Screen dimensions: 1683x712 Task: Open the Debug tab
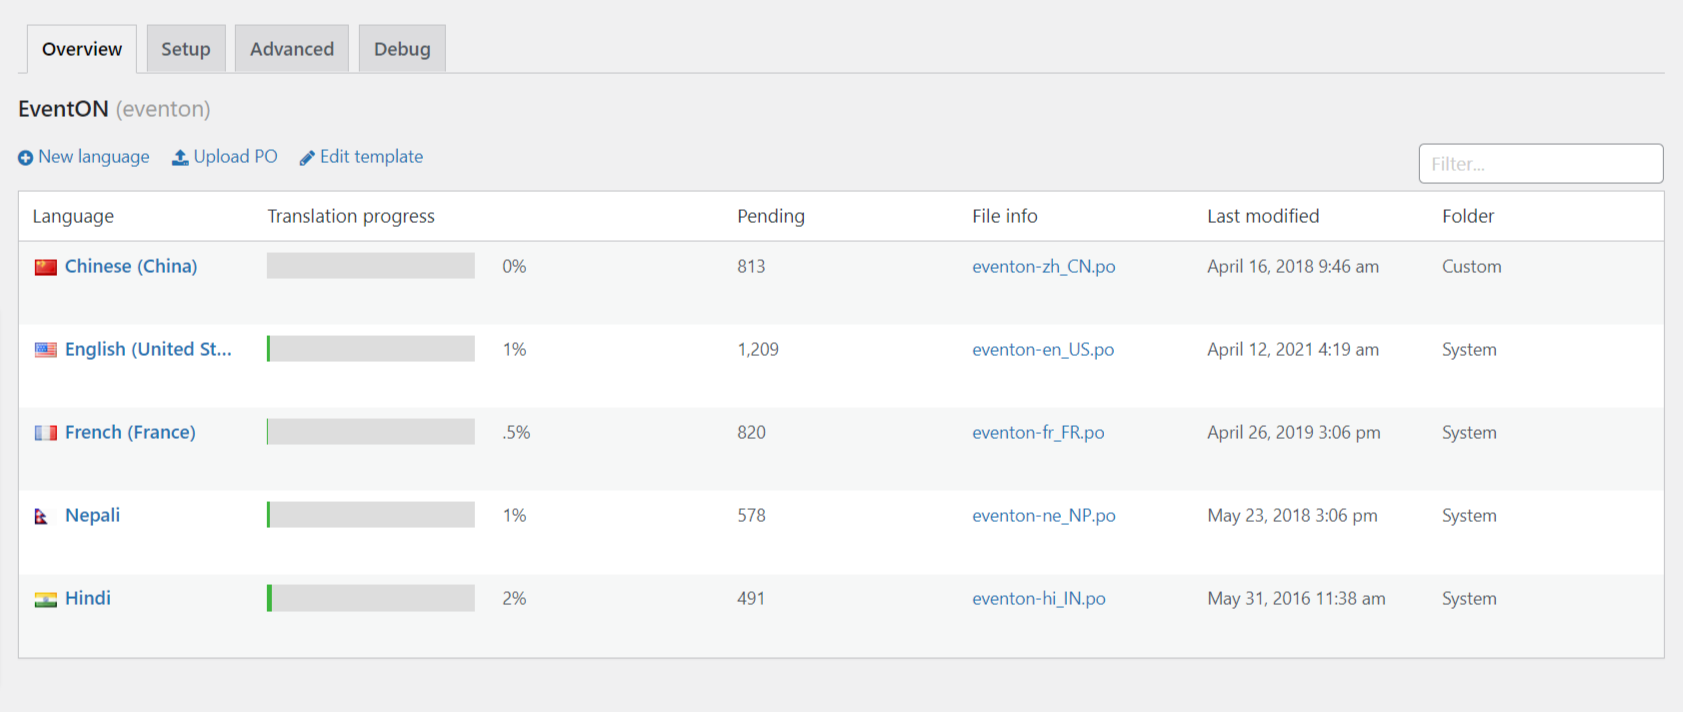[402, 49]
